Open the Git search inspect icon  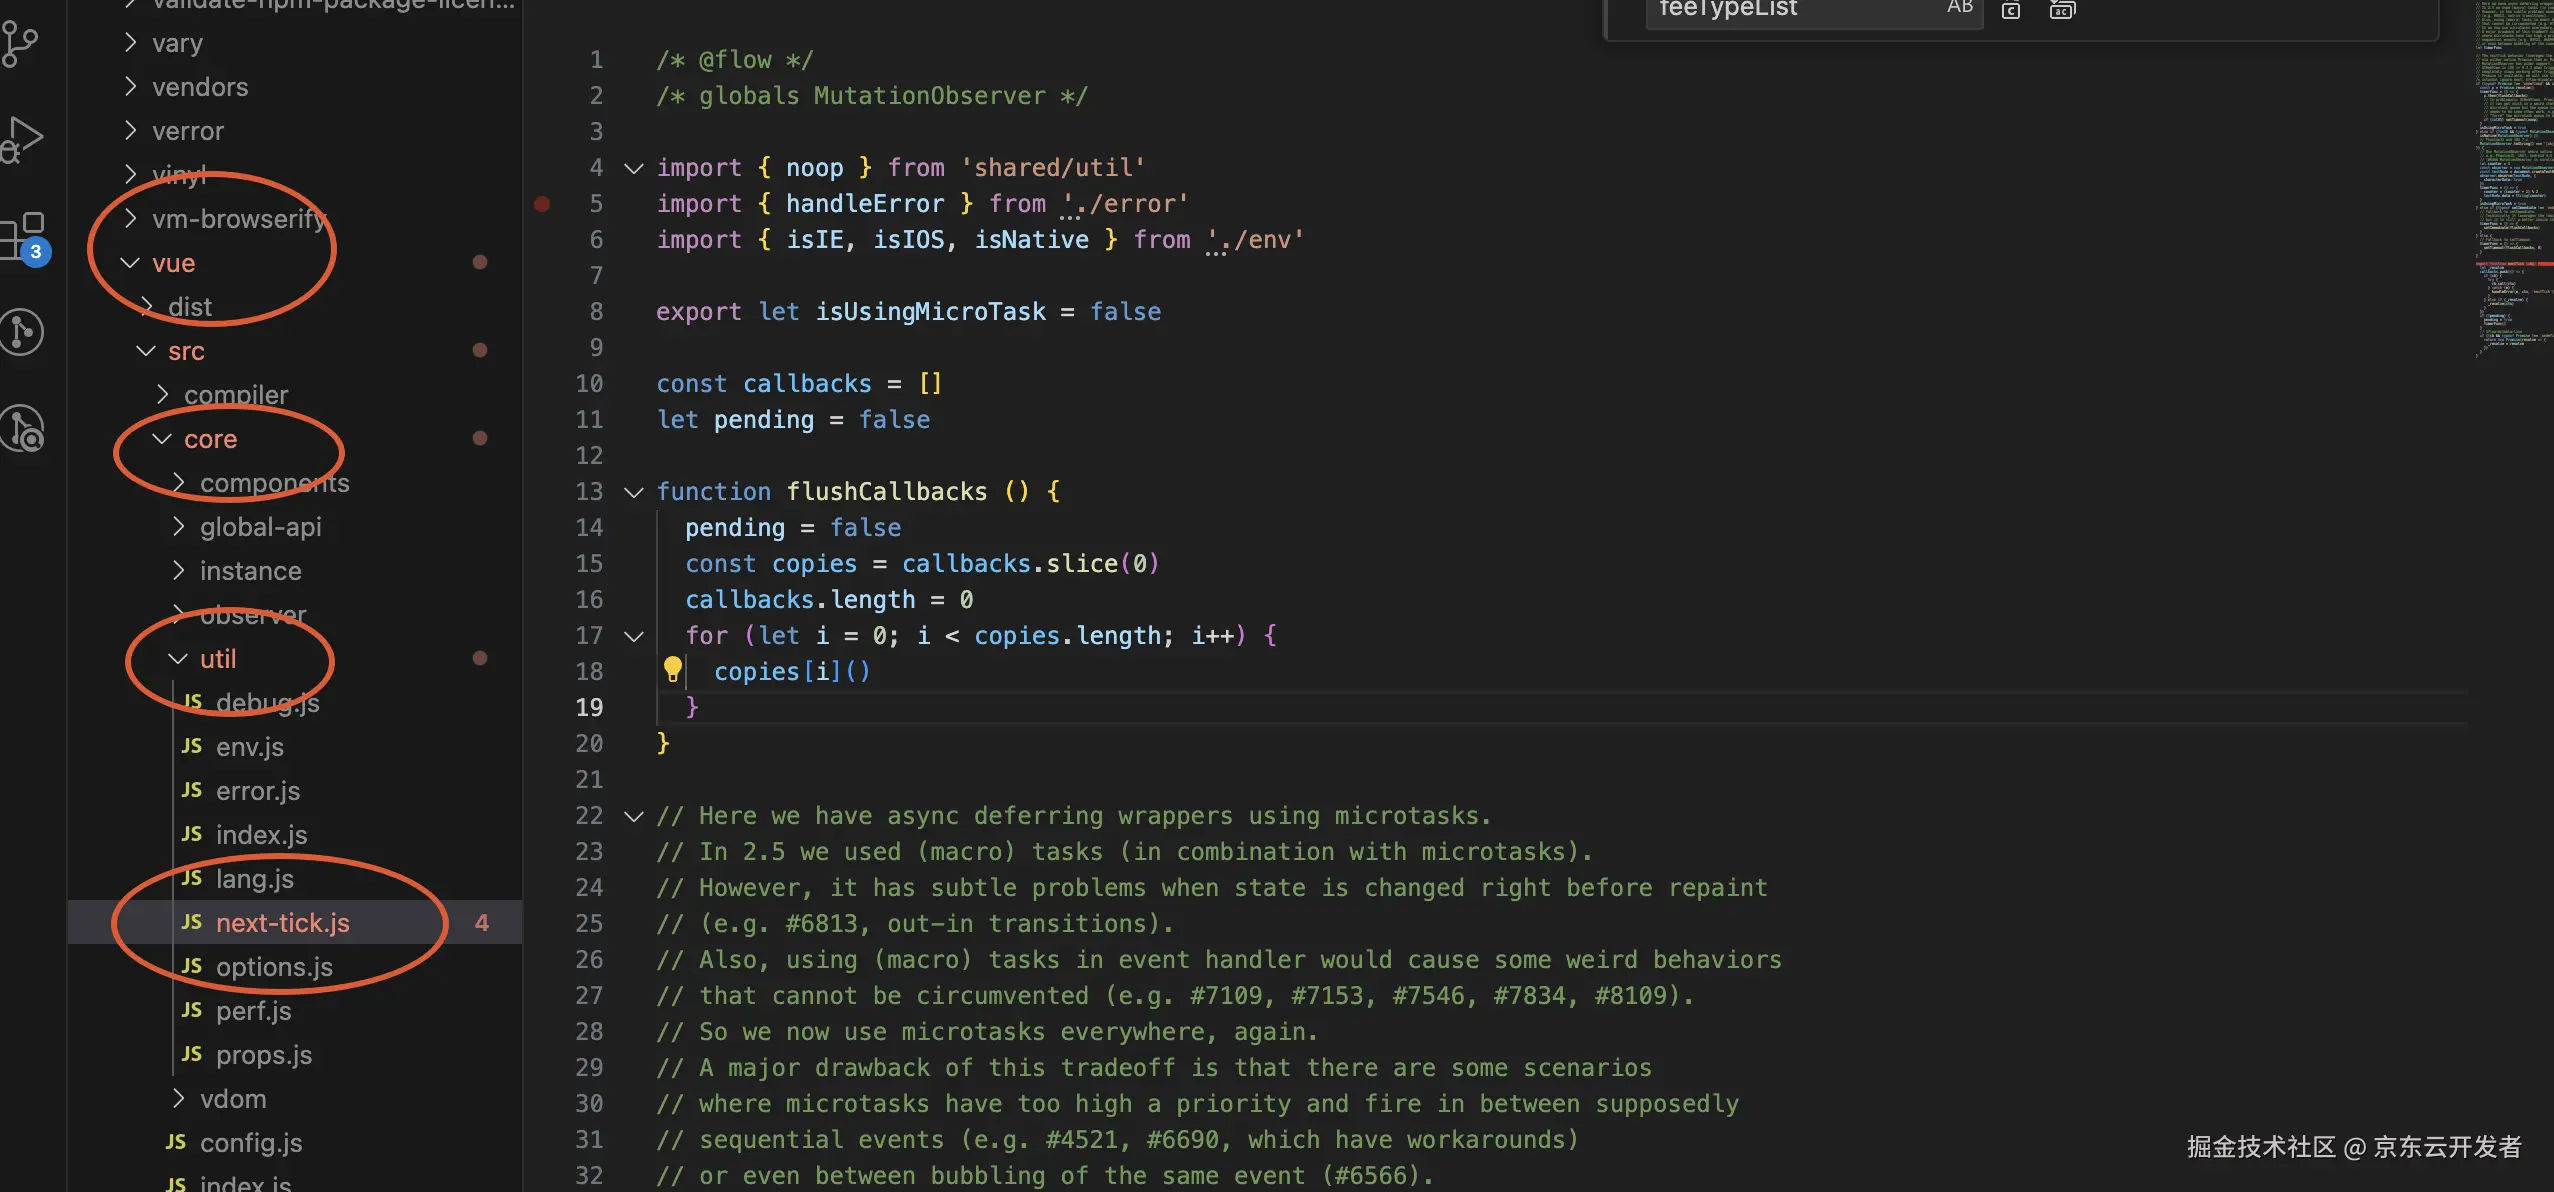point(22,428)
